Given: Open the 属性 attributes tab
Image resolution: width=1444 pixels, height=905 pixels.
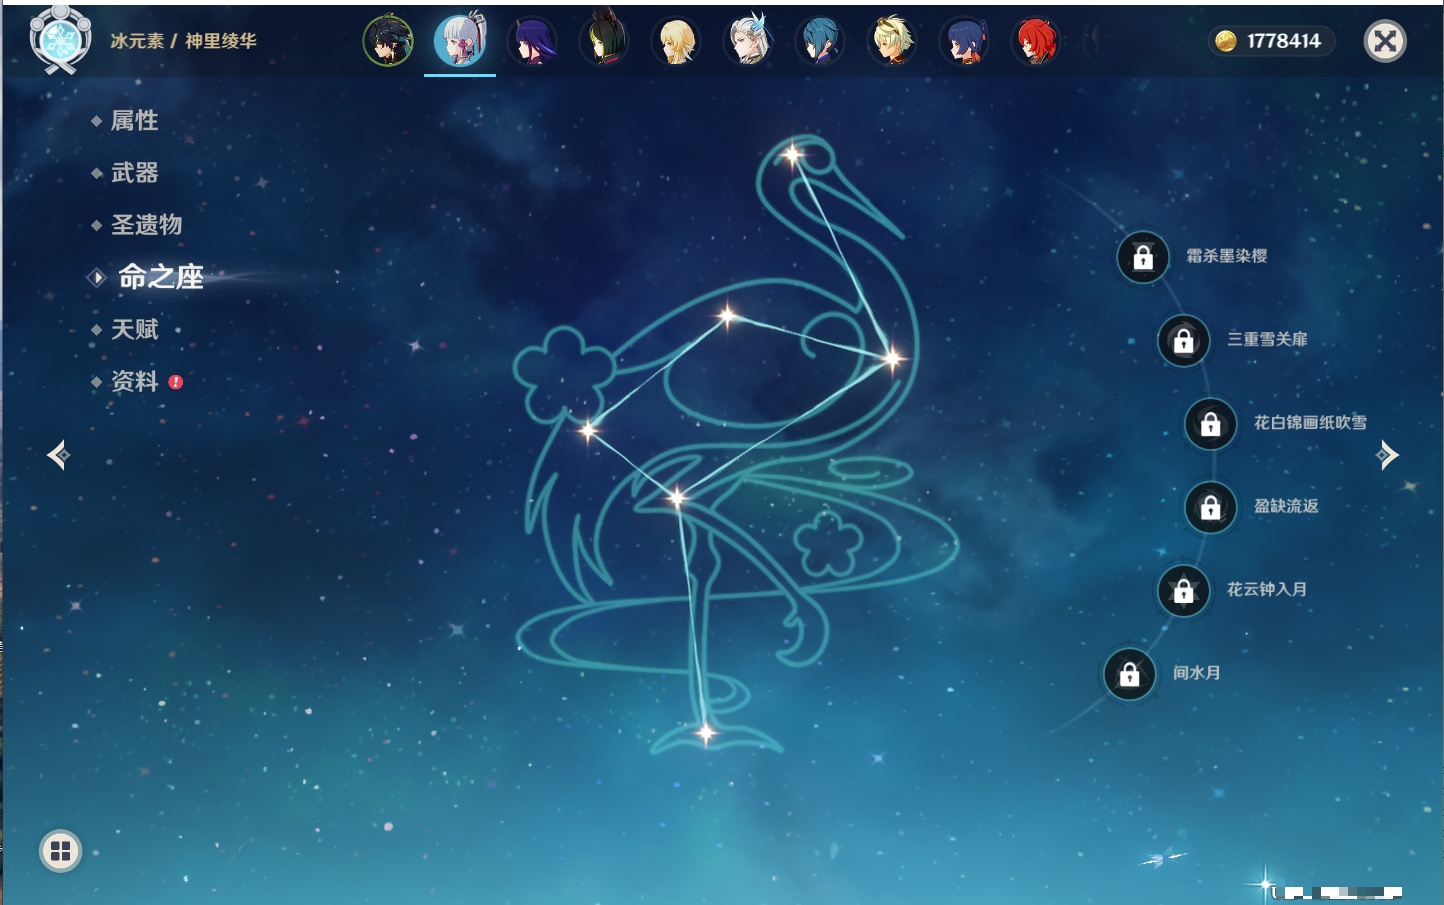Looking at the screenshot, I should pyautogui.click(x=134, y=121).
